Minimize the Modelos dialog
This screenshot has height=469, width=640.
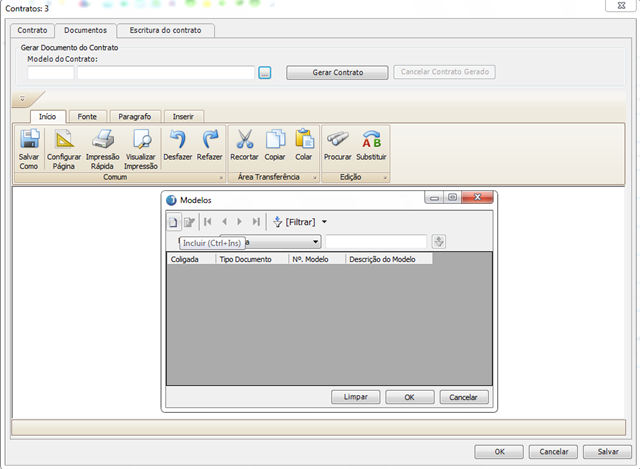pos(434,198)
